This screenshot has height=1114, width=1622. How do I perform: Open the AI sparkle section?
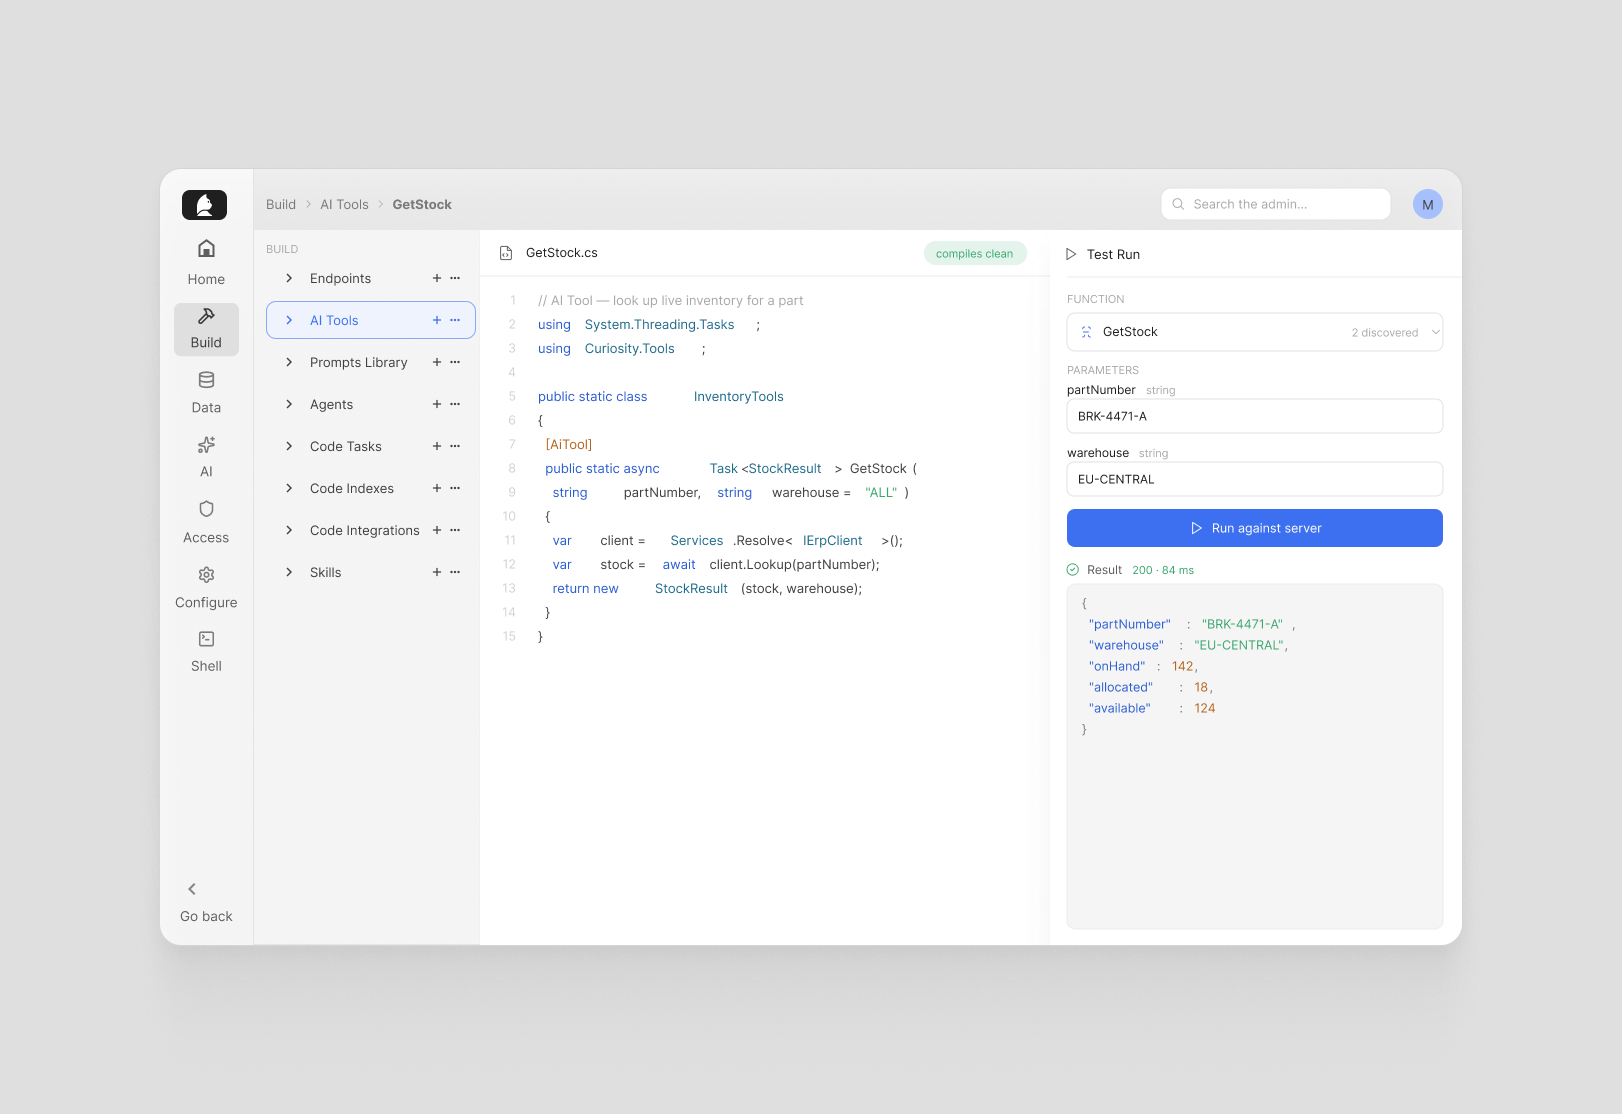click(x=206, y=457)
